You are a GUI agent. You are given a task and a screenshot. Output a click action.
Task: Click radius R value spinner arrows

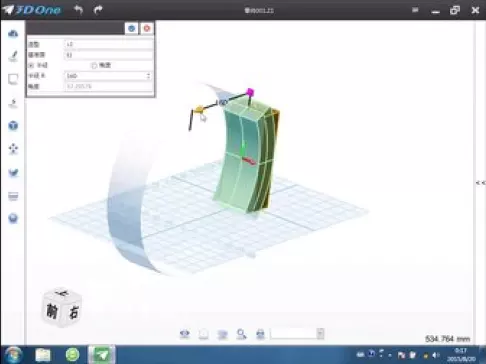tap(149, 76)
